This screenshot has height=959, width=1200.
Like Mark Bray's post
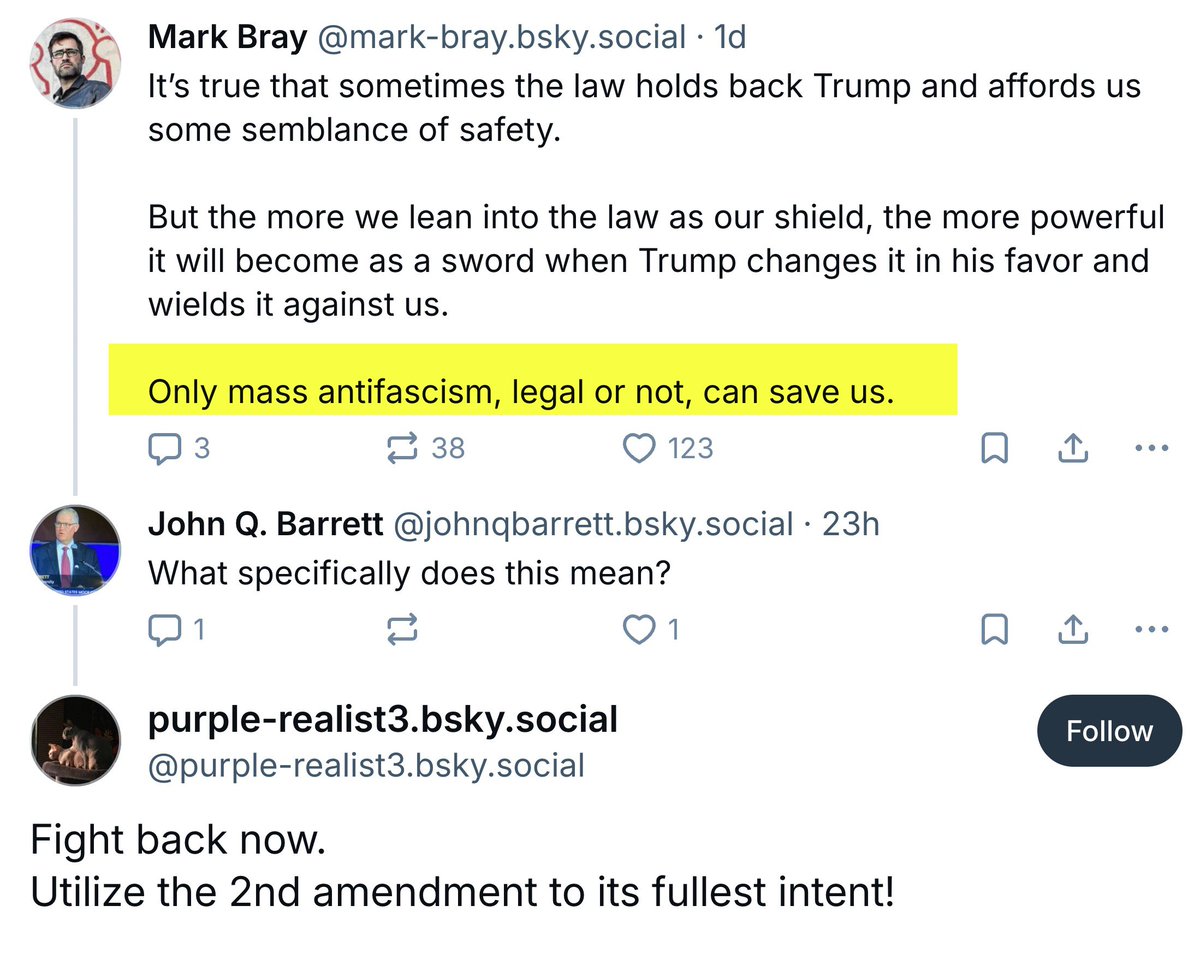click(x=638, y=449)
